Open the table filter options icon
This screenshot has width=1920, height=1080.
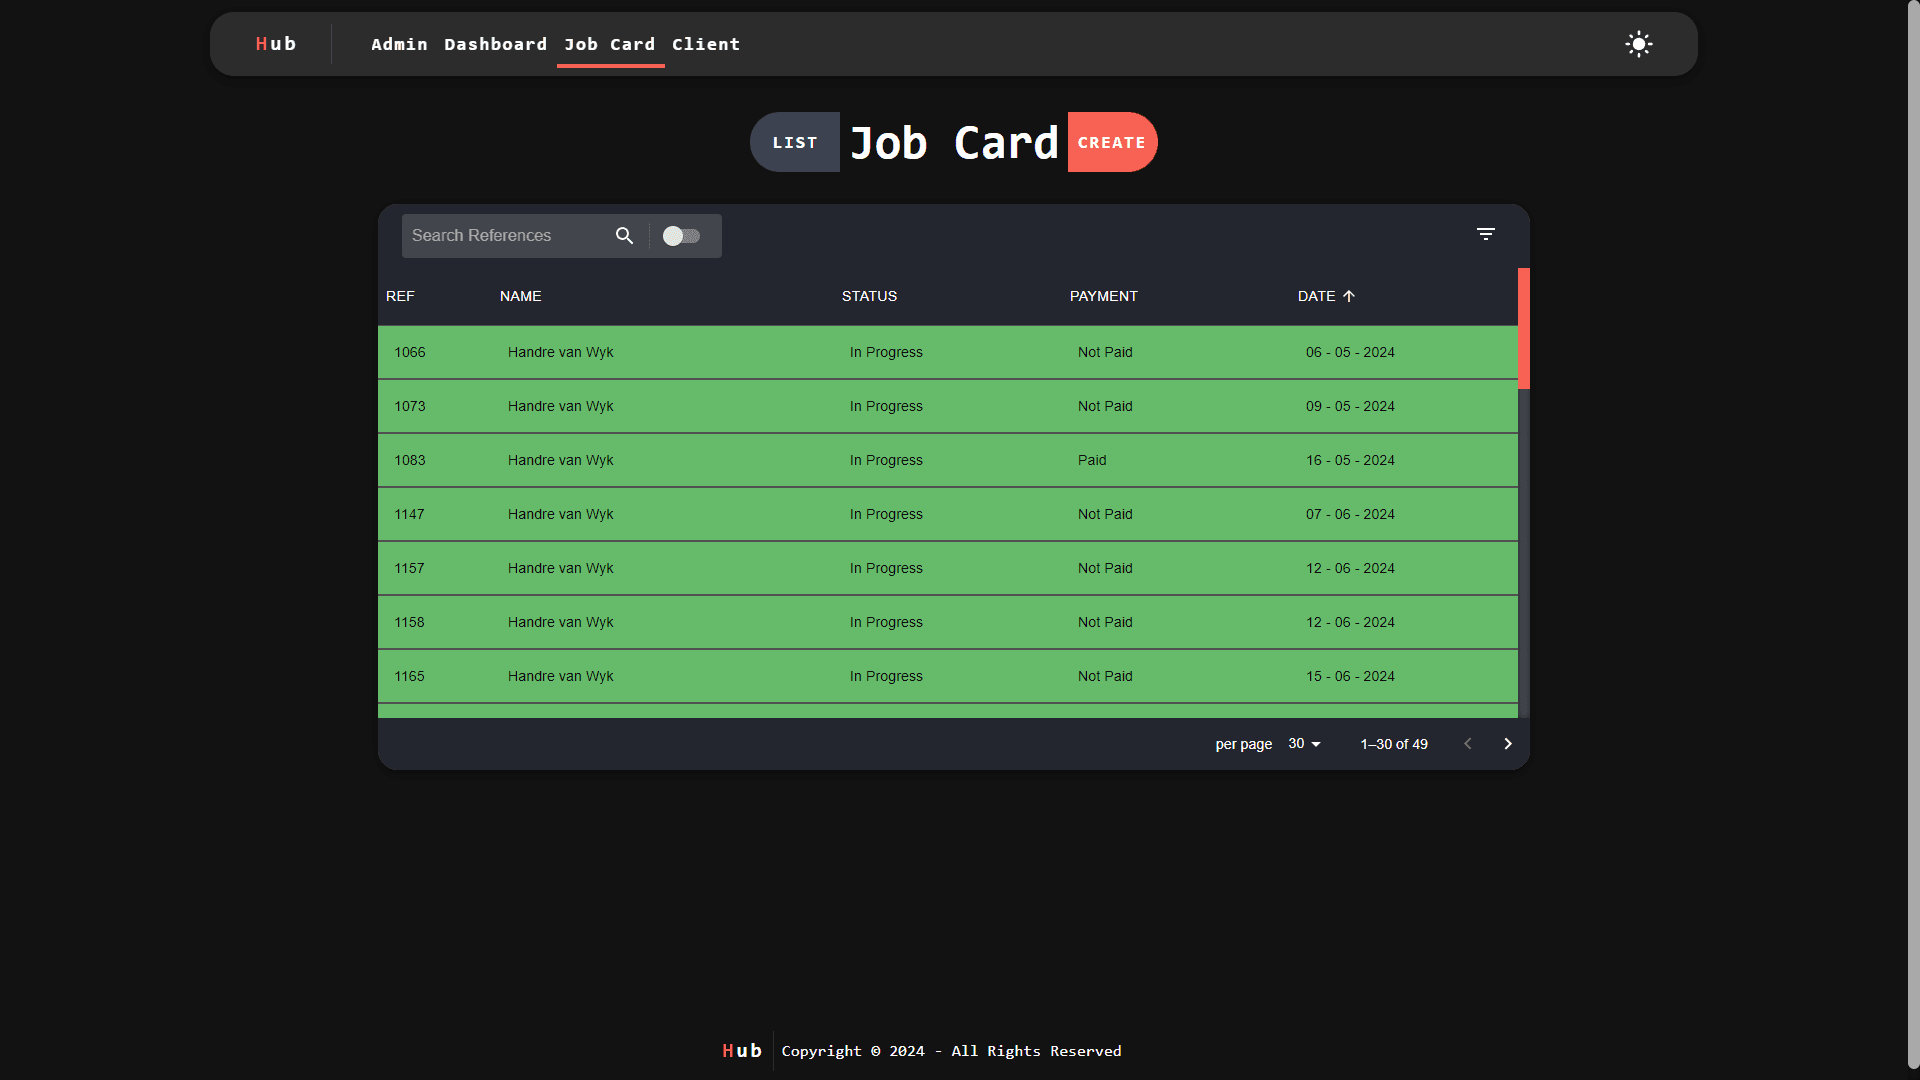(x=1485, y=233)
